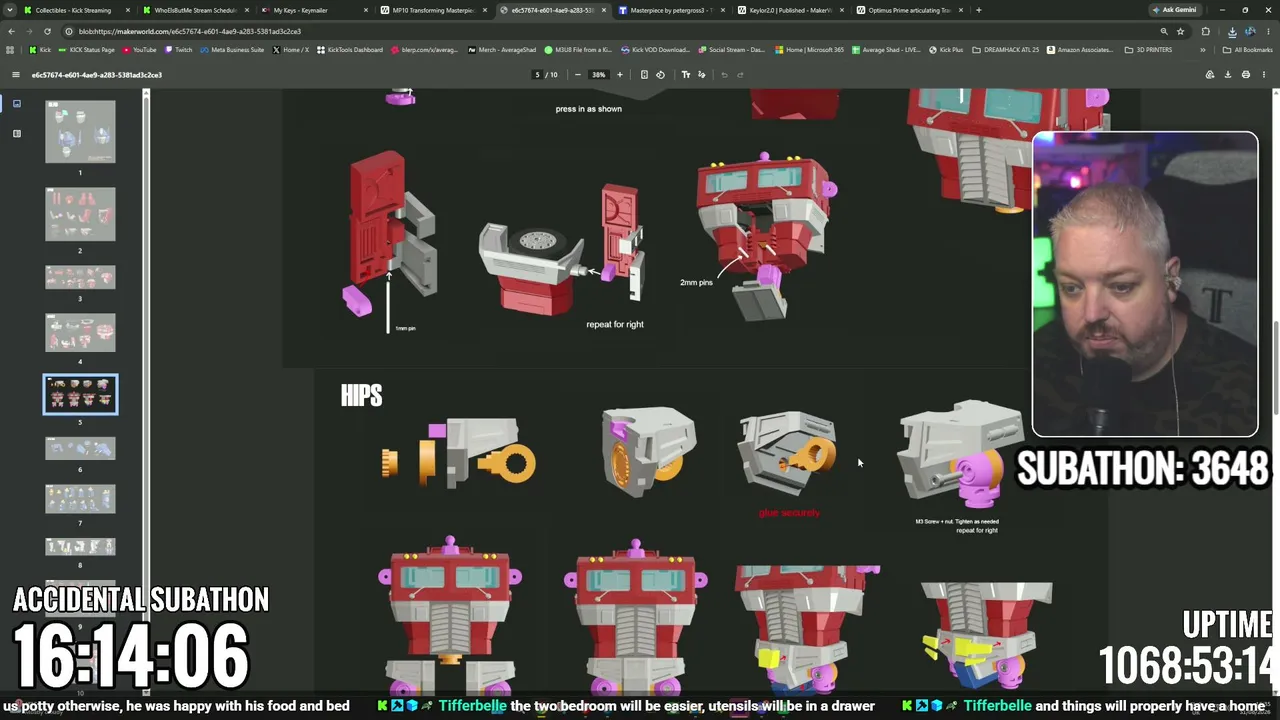The image size is (1280, 720).
Task: Select page 3 thumbnail in sidebar
Action: [80, 277]
